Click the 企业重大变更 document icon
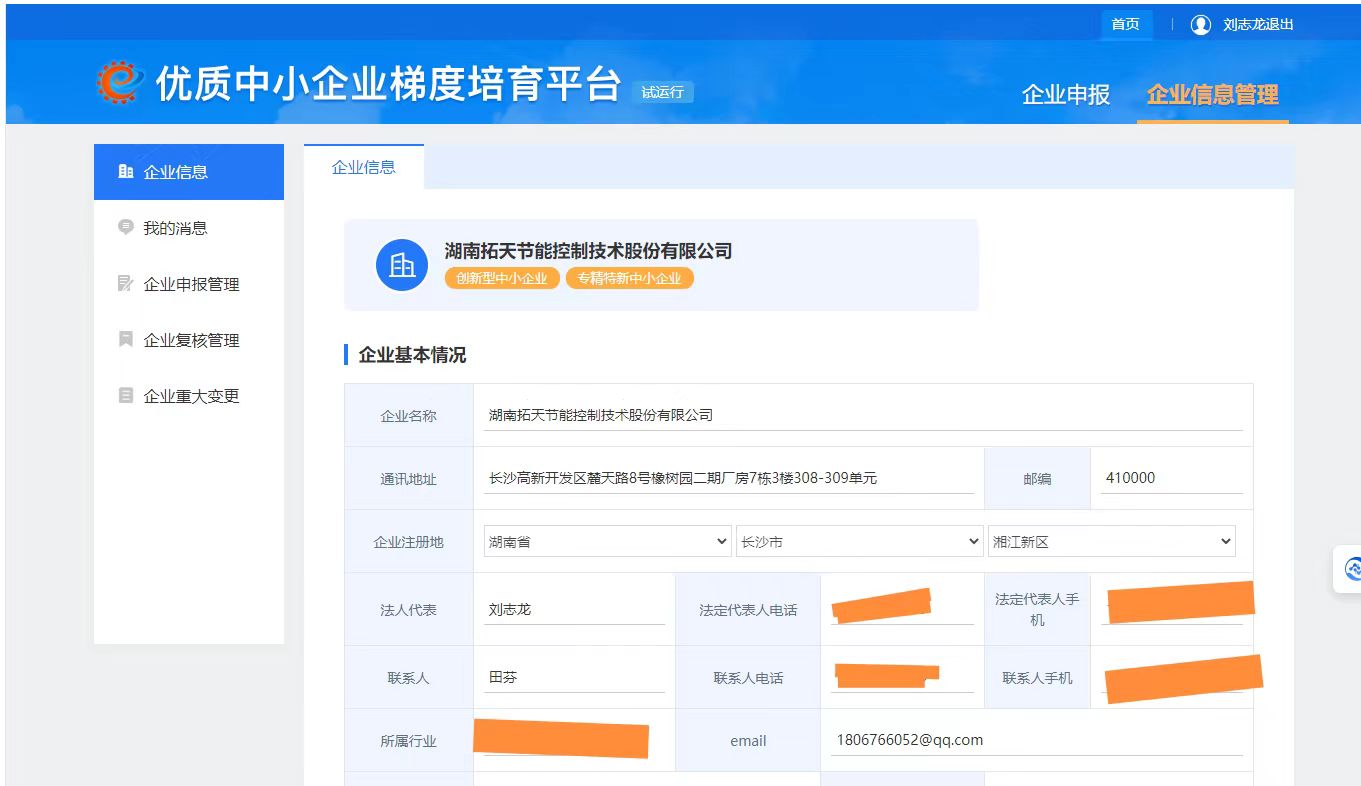This screenshot has height=786, width=1361. [125, 395]
